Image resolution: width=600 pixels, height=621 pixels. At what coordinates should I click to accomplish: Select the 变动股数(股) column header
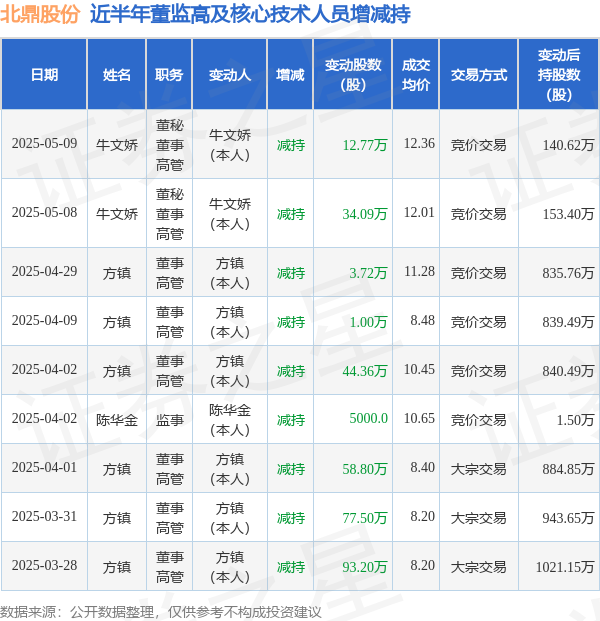coord(352,75)
